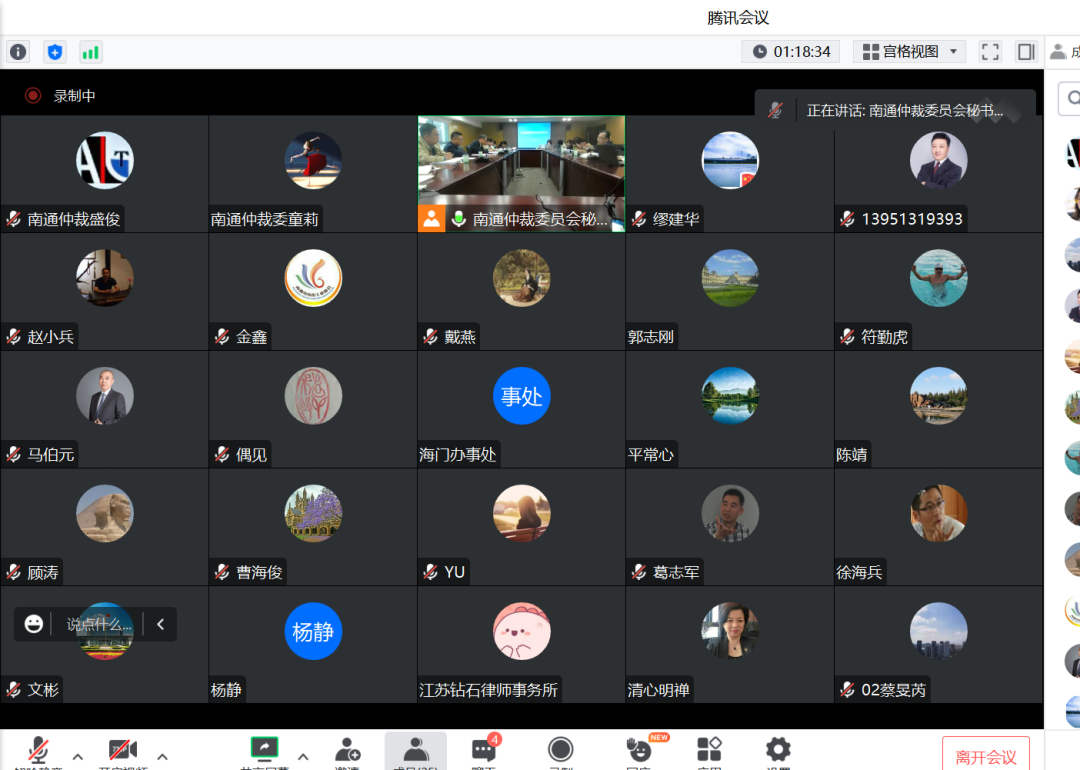Open the members list icon
1080x770 pixels.
pos(415,749)
